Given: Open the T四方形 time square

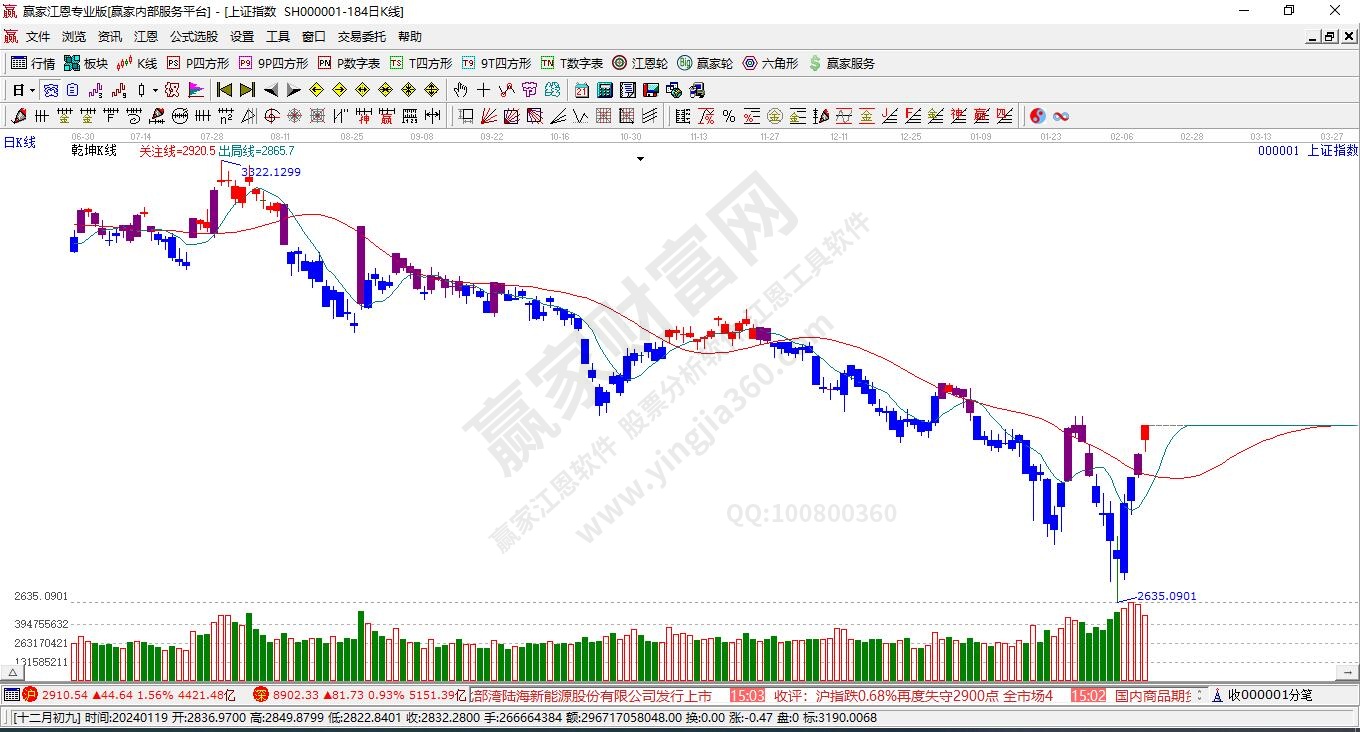Looking at the screenshot, I should [x=421, y=63].
